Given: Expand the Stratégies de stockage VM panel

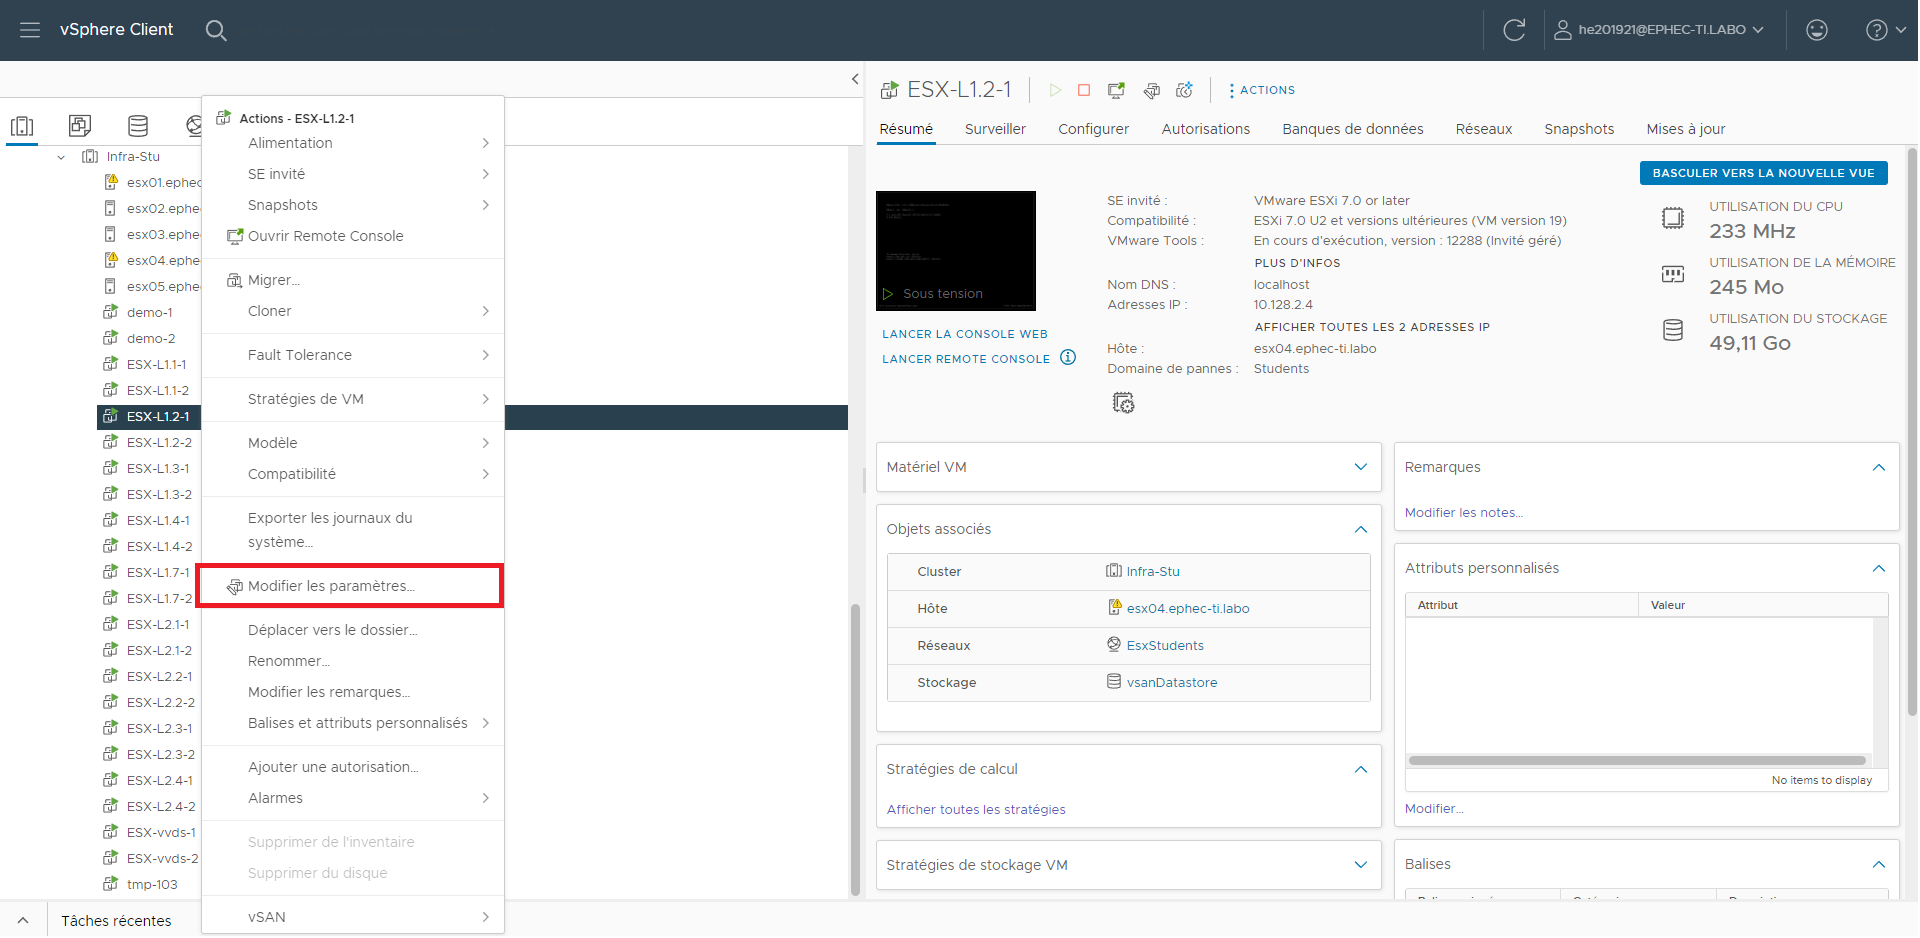Looking at the screenshot, I should tap(1361, 865).
